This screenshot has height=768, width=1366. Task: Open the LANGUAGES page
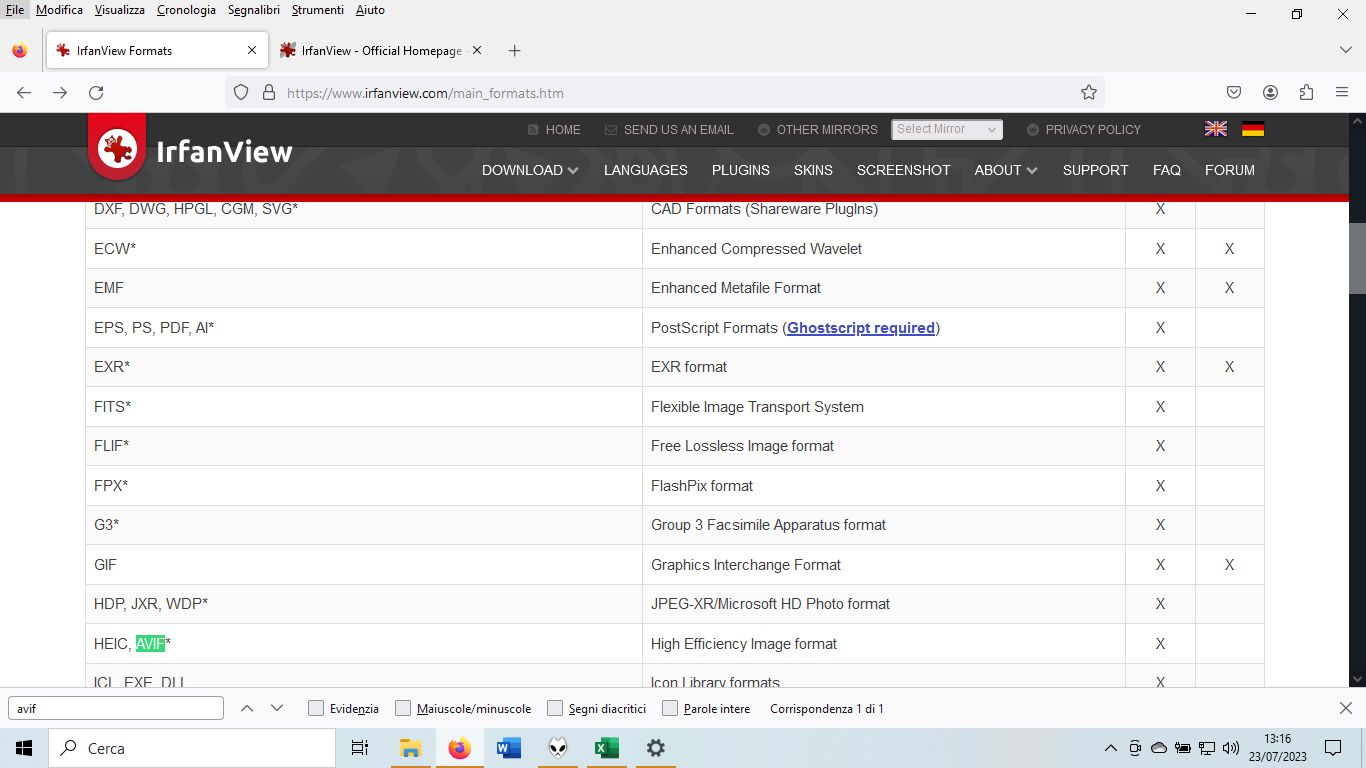646,170
